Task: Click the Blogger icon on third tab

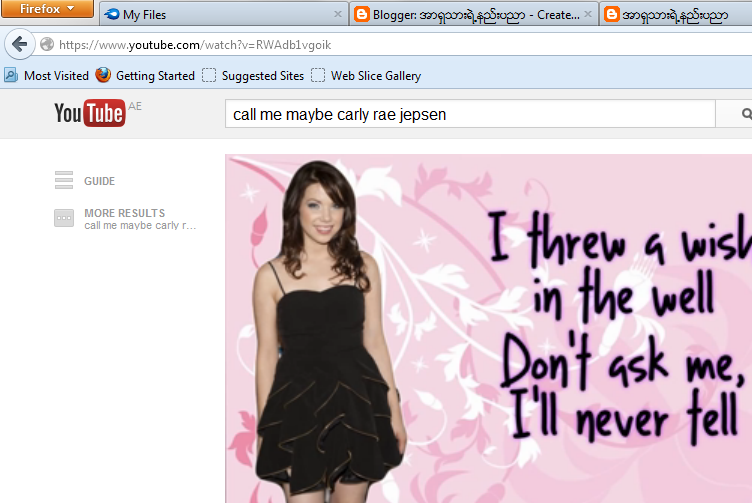Action: [611, 14]
